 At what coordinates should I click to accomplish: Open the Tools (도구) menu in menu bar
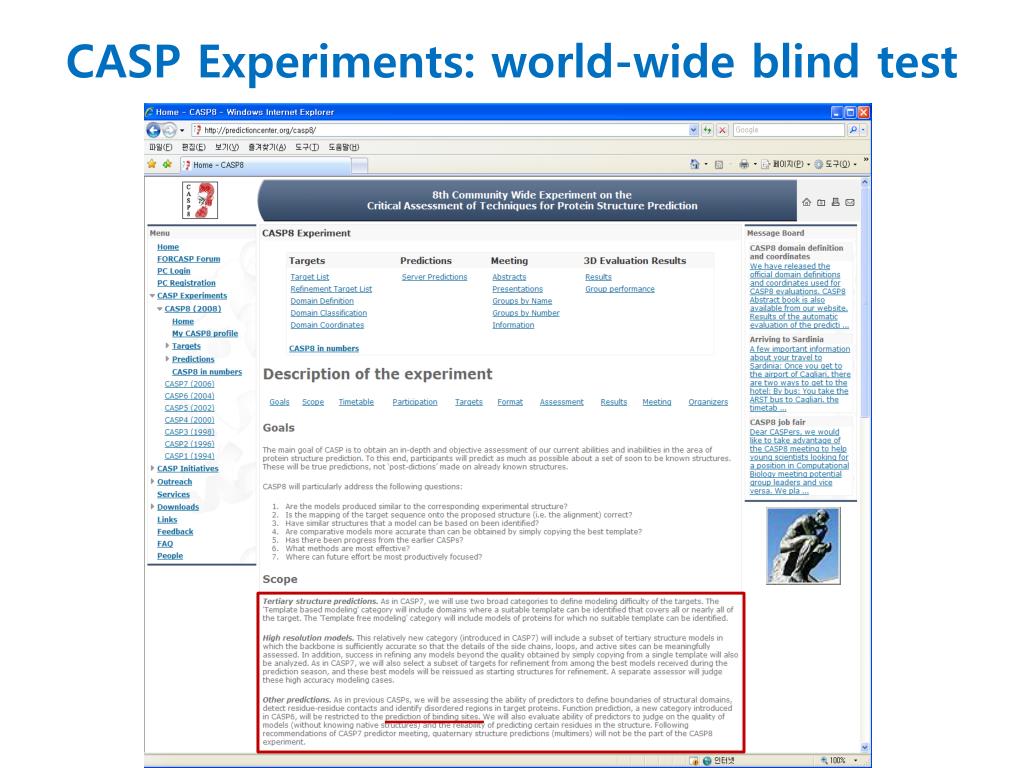(x=307, y=147)
